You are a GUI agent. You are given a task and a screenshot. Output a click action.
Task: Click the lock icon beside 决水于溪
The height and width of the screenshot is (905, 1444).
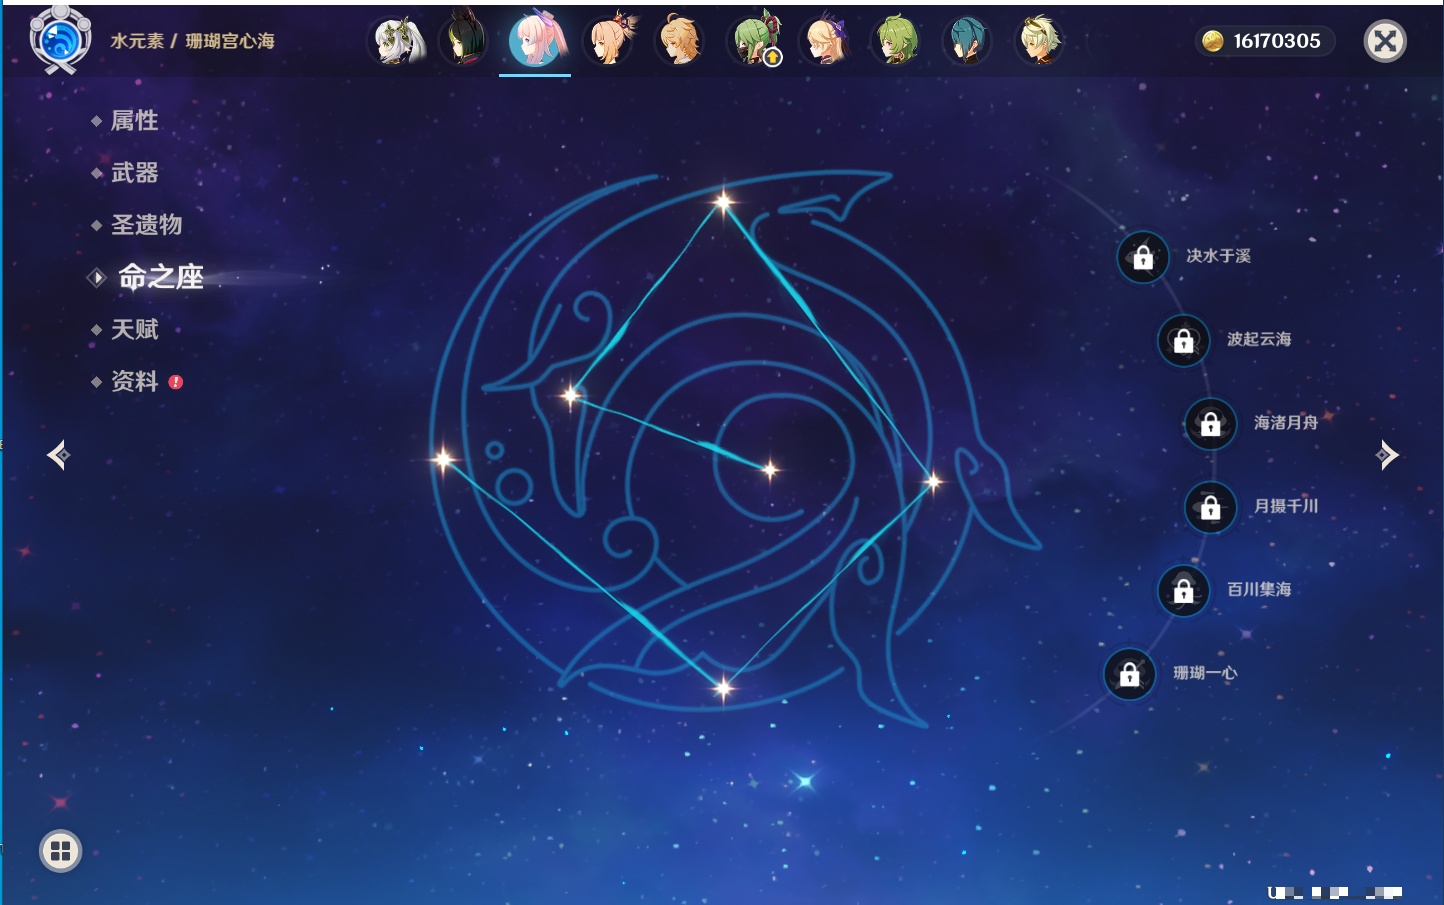[x=1143, y=257]
